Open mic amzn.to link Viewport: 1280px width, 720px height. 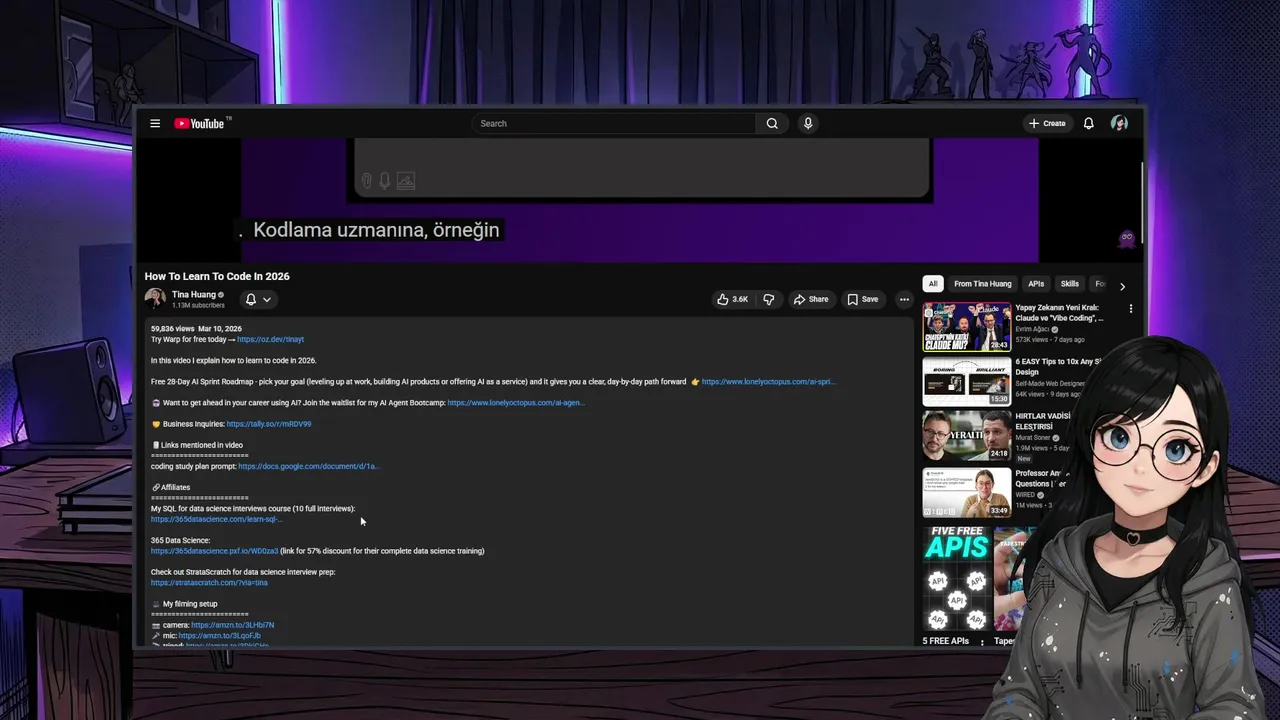pos(220,636)
